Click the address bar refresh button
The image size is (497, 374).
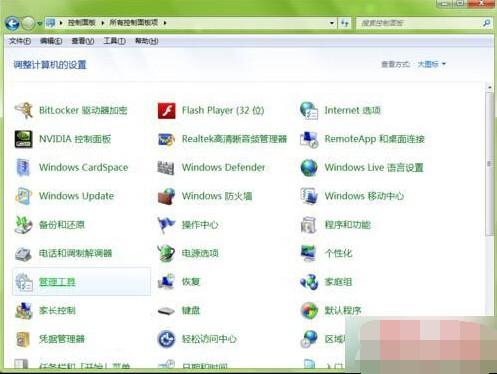[x=345, y=23]
